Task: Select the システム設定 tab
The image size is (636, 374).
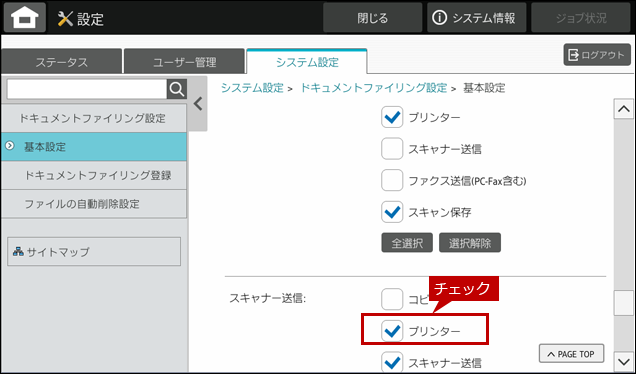Action: pyautogui.click(x=307, y=62)
